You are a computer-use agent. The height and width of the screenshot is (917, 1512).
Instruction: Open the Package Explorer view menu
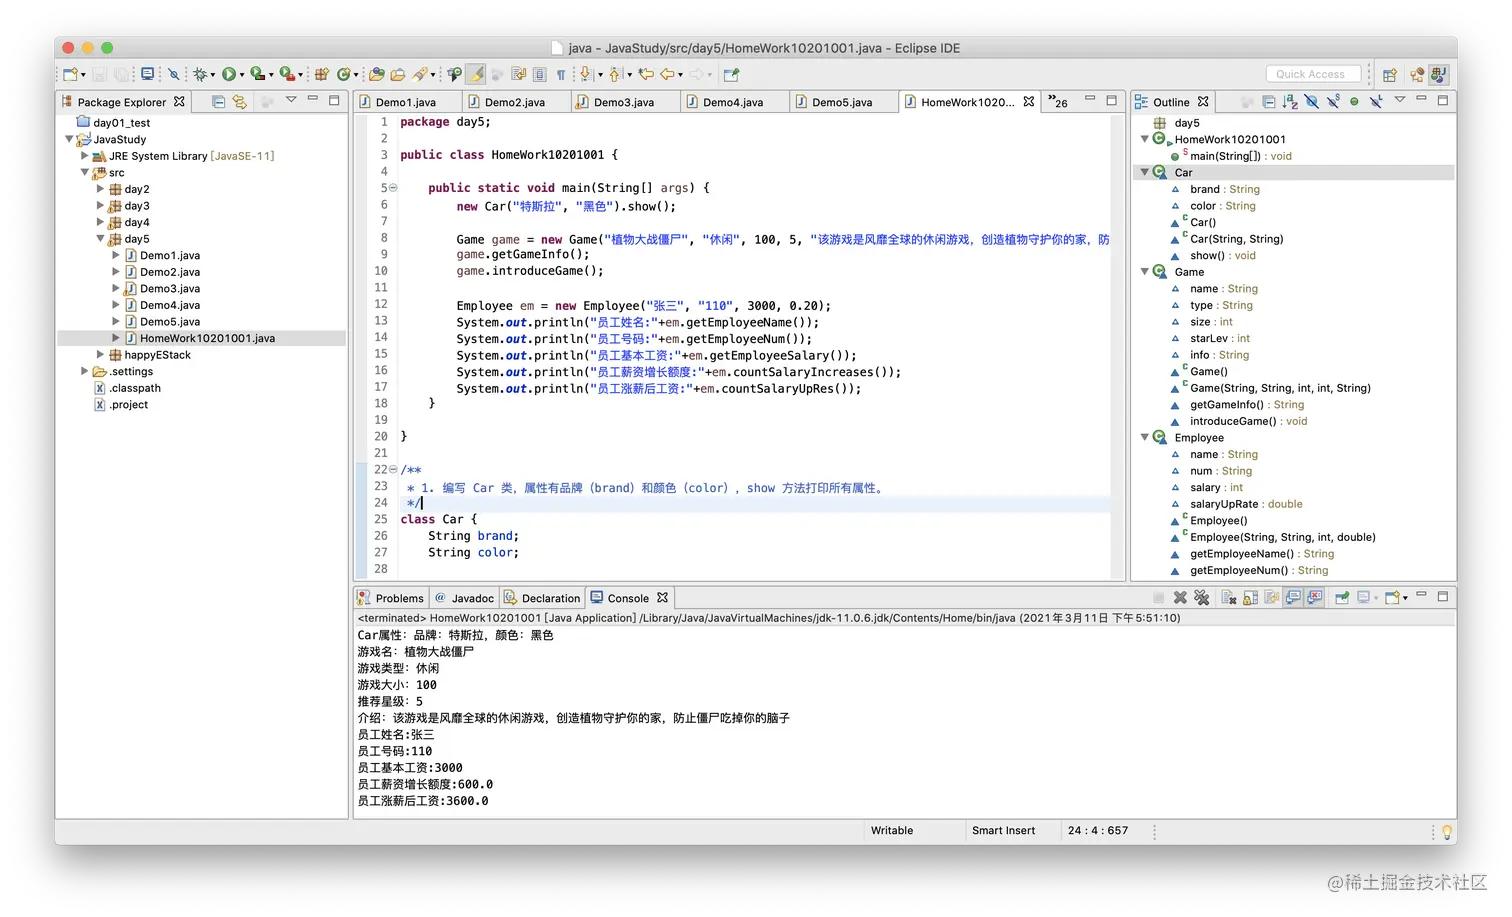[291, 99]
